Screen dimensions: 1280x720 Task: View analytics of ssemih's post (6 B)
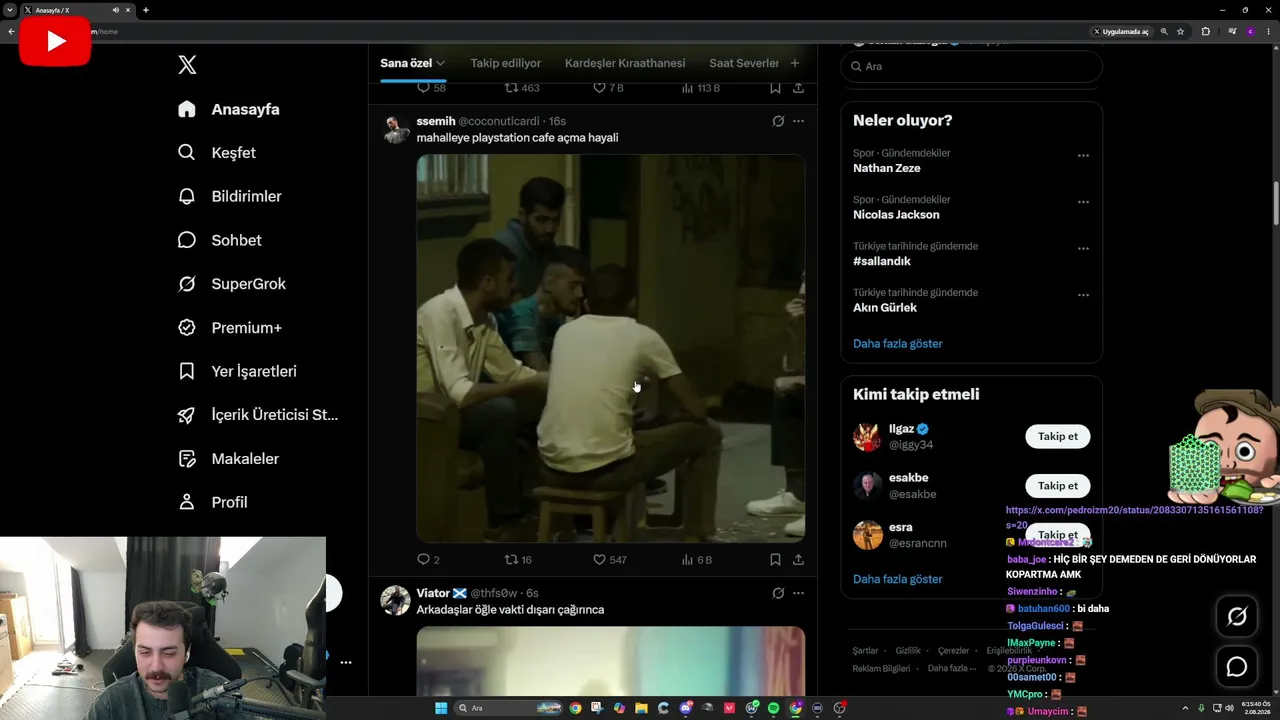point(697,560)
